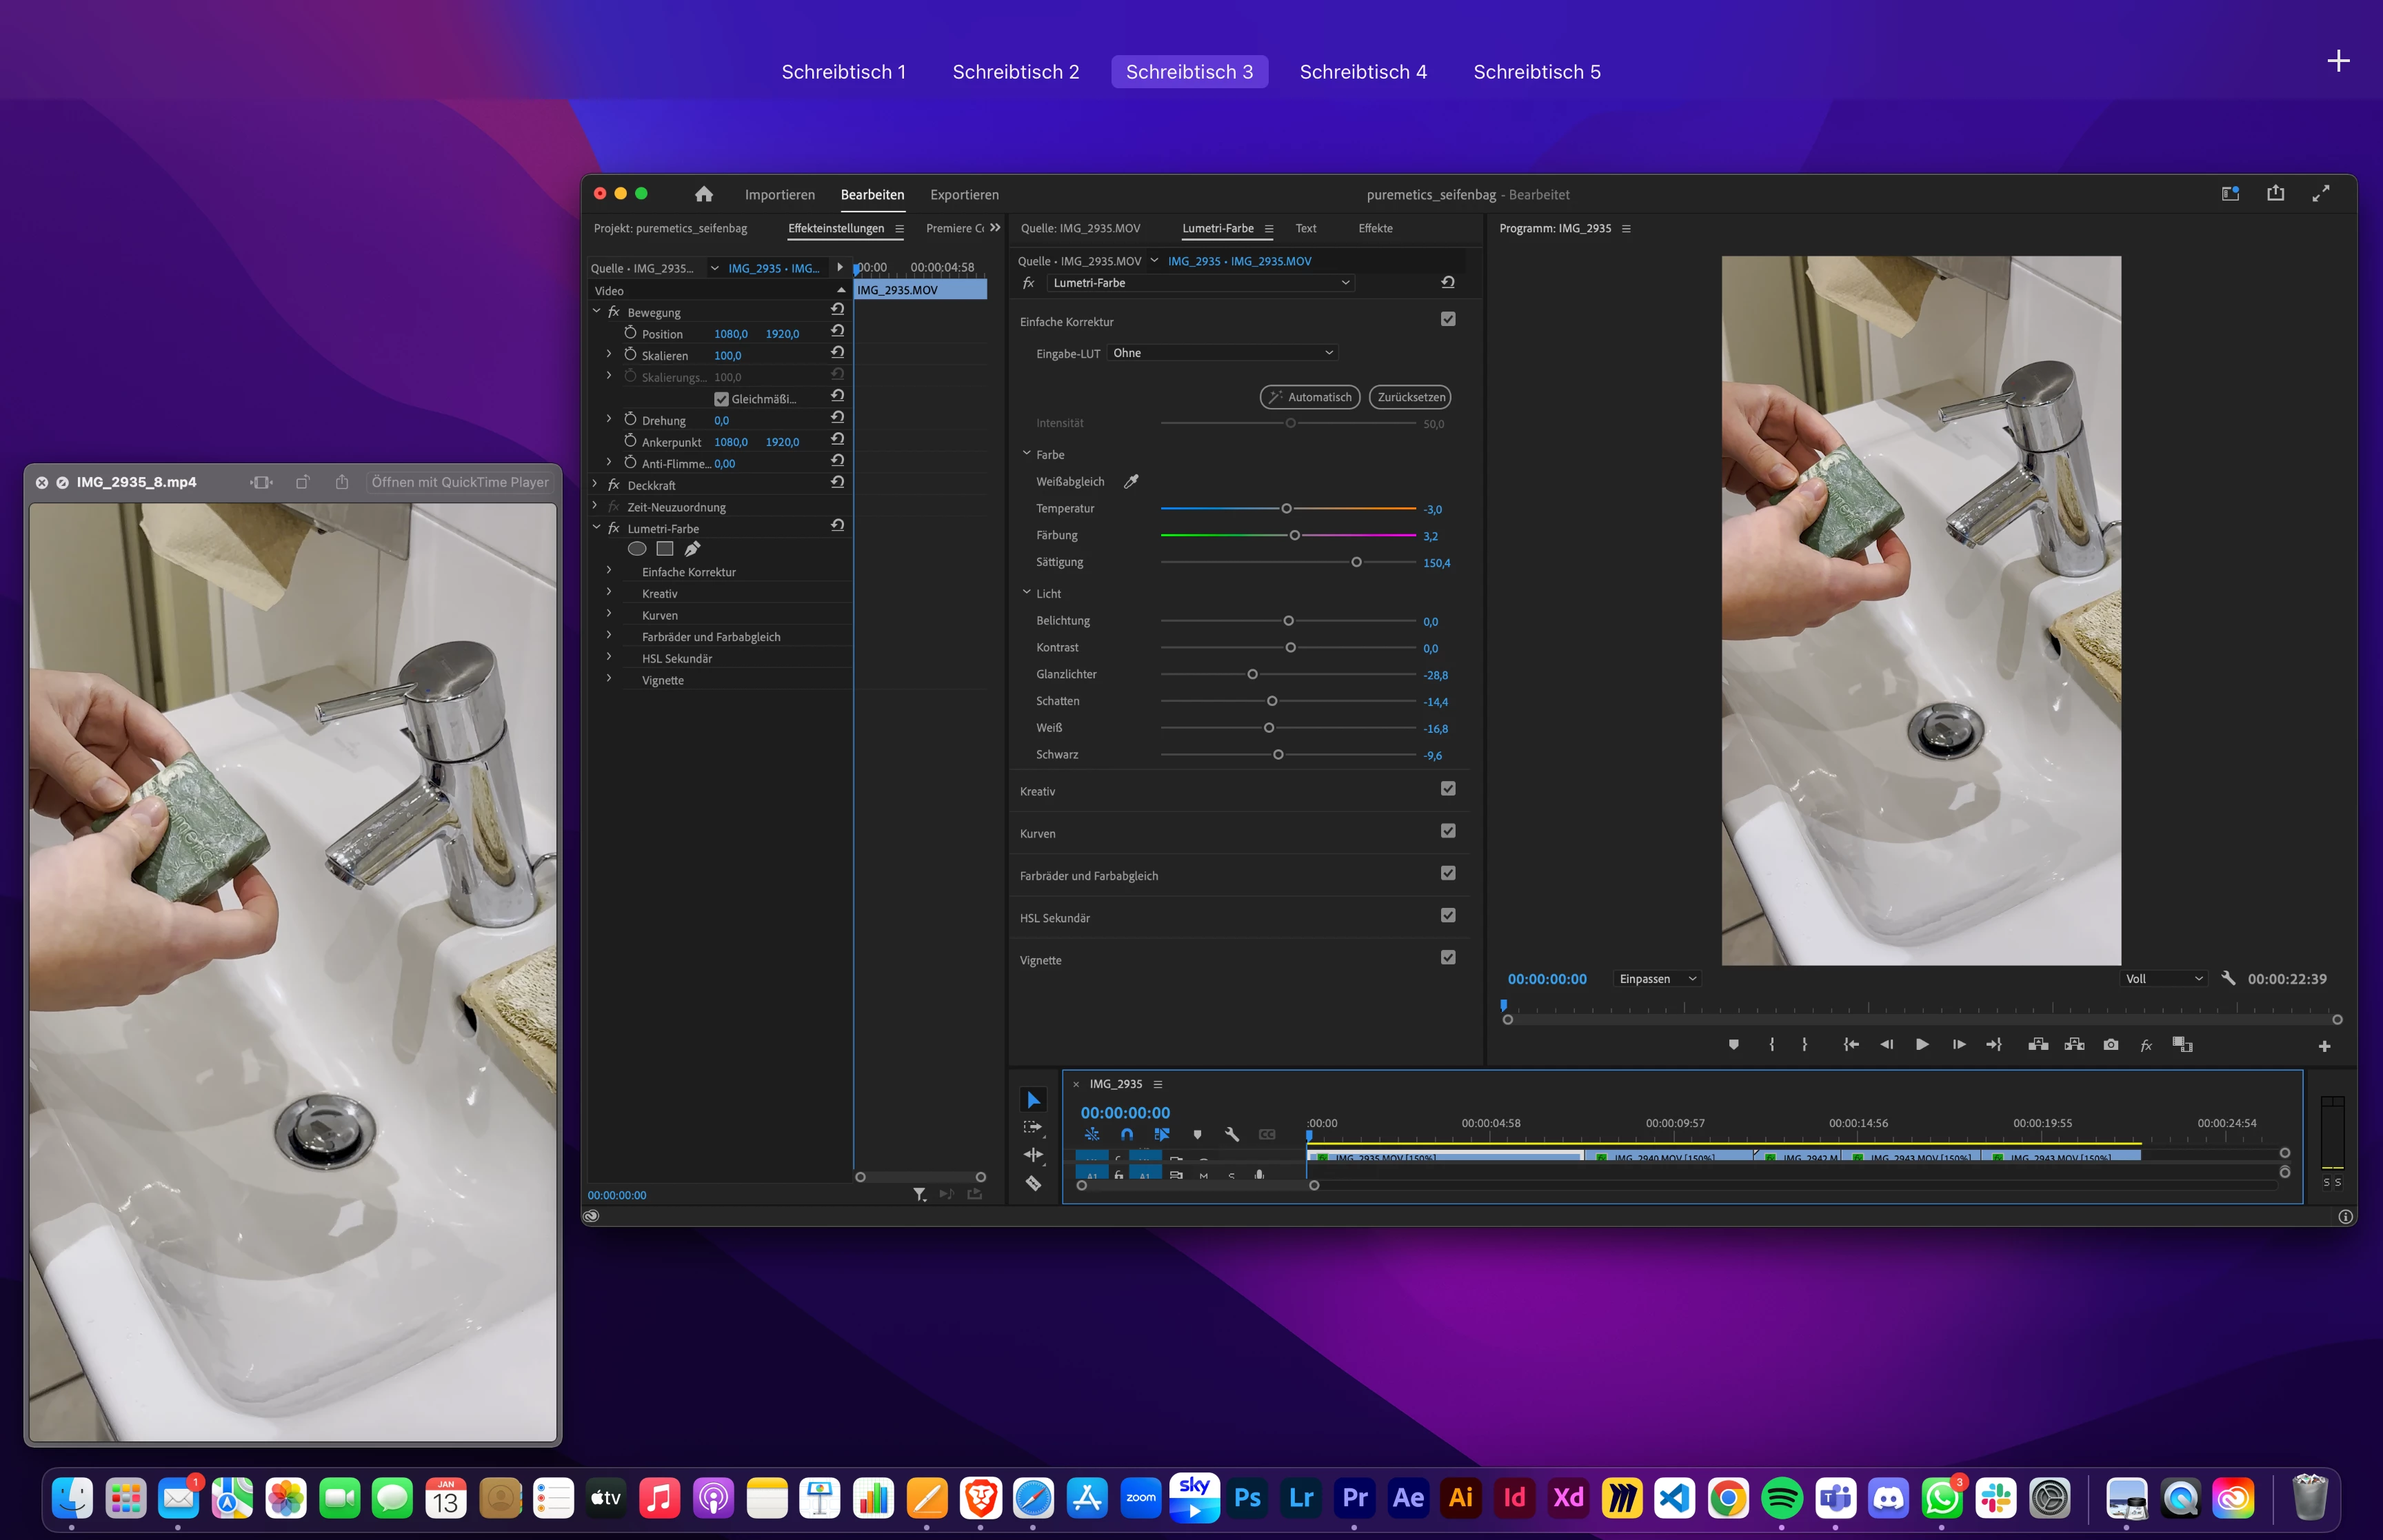Click the white balance eyedropper icon
Screen dimensions: 2383x1540
1131,481
